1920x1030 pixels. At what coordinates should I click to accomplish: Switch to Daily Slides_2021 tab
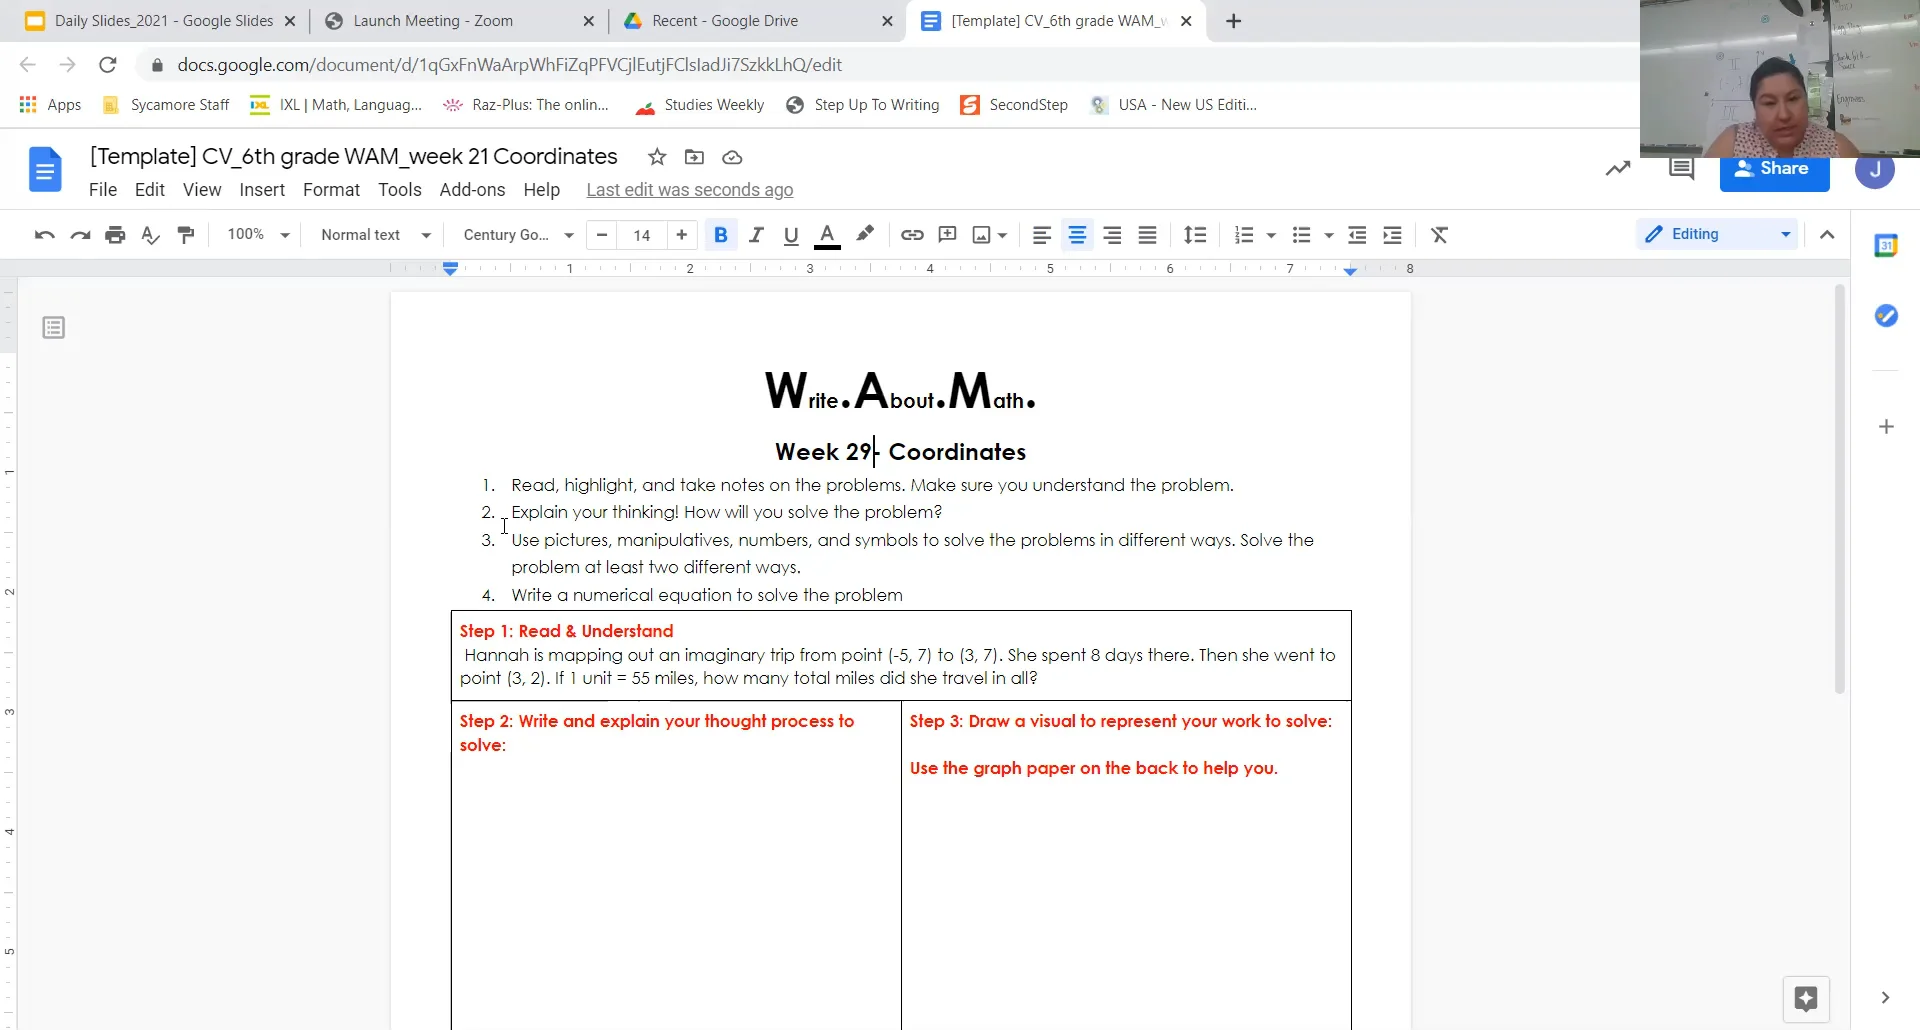point(164,21)
